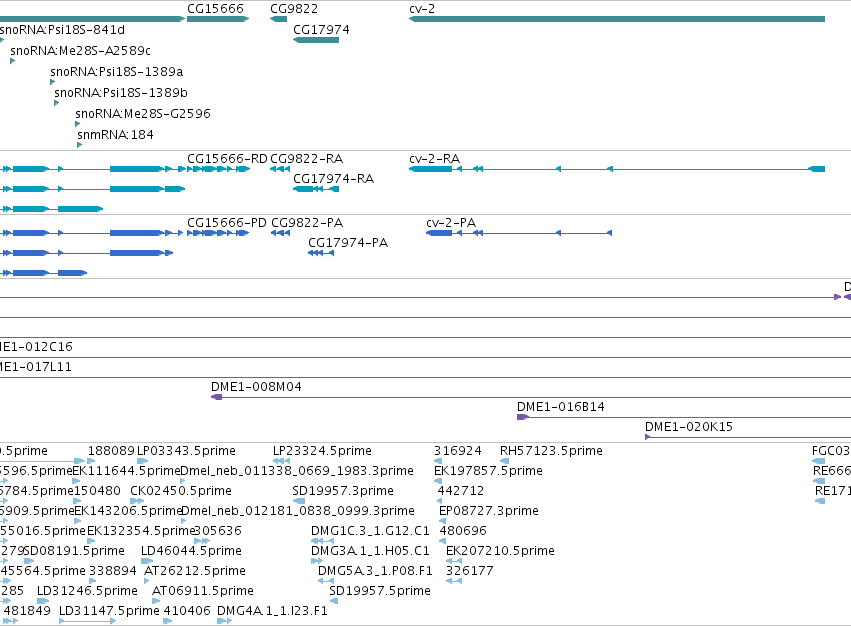The image size is (851, 626).
Task: Select the DMG5A.3_1.P08.F1 label
Action: coord(375,571)
